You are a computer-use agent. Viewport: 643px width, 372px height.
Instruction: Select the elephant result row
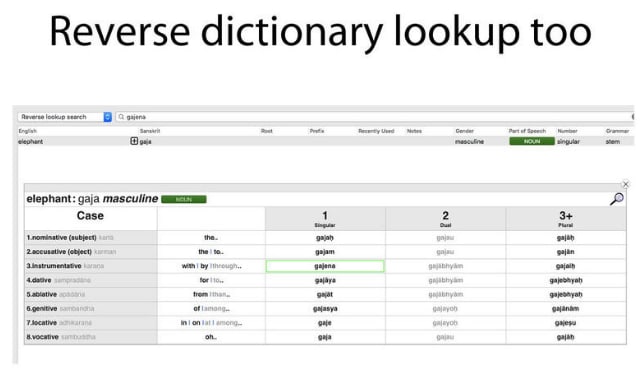pos(326,141)
